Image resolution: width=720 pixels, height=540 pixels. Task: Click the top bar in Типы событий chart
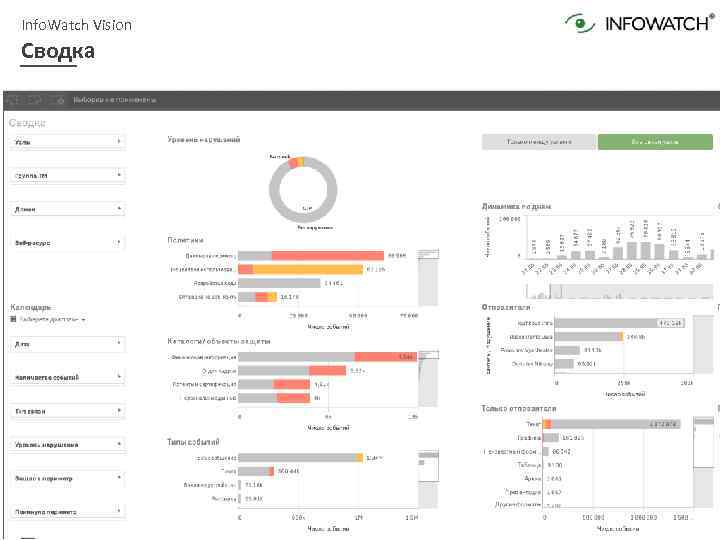pos(300,458)
